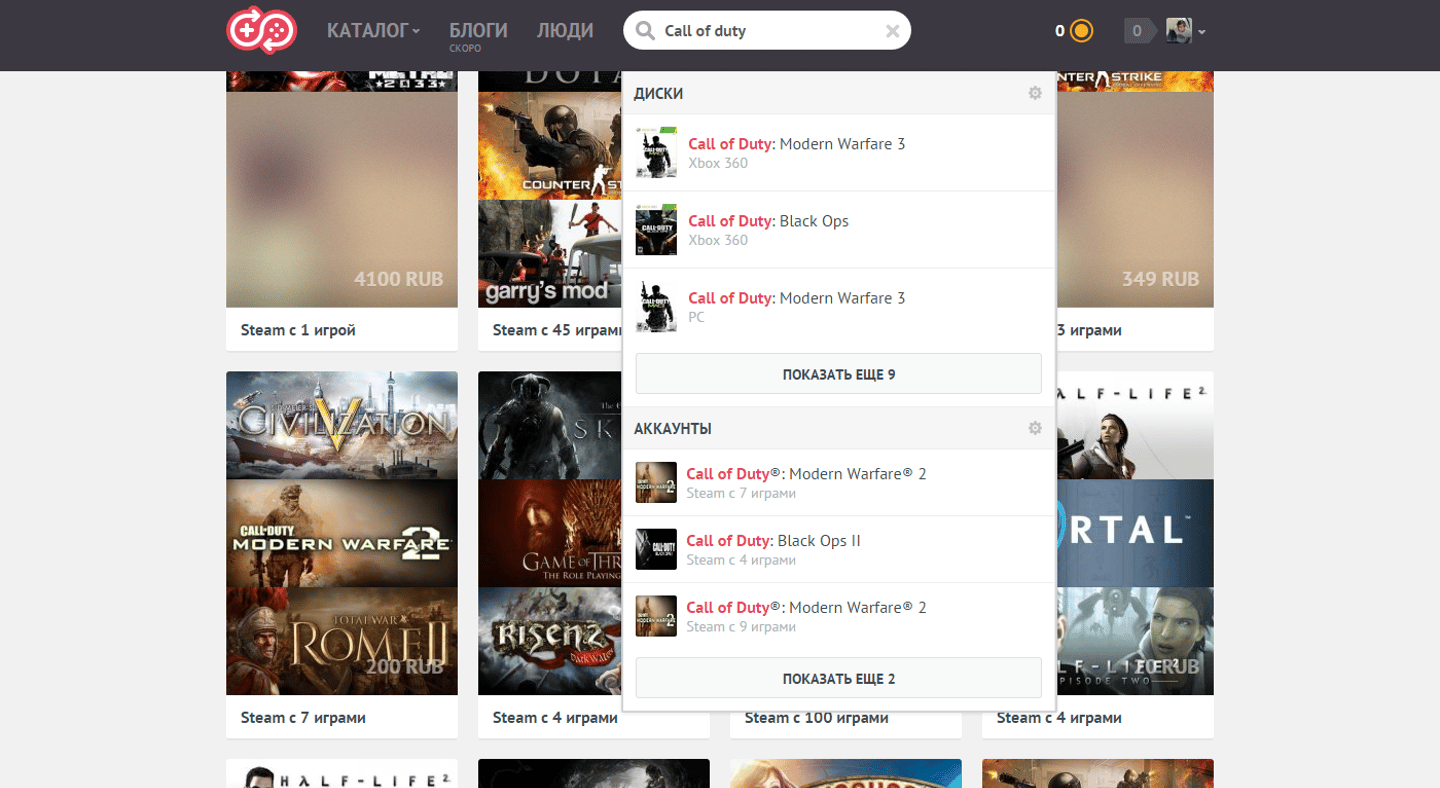Click 'Steam с 1 игрой' card title
Image resolution: width=1440 pixels, height=788 pixels.
[x=298, y=330]
